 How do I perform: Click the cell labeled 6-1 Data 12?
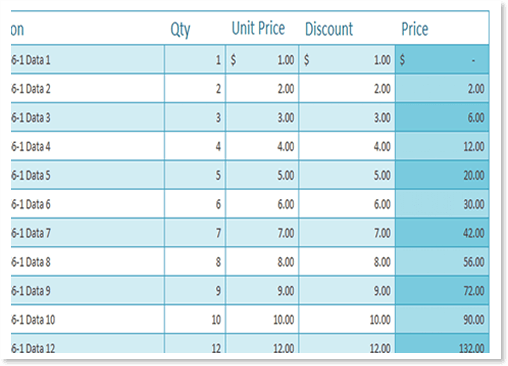point(87,344)
